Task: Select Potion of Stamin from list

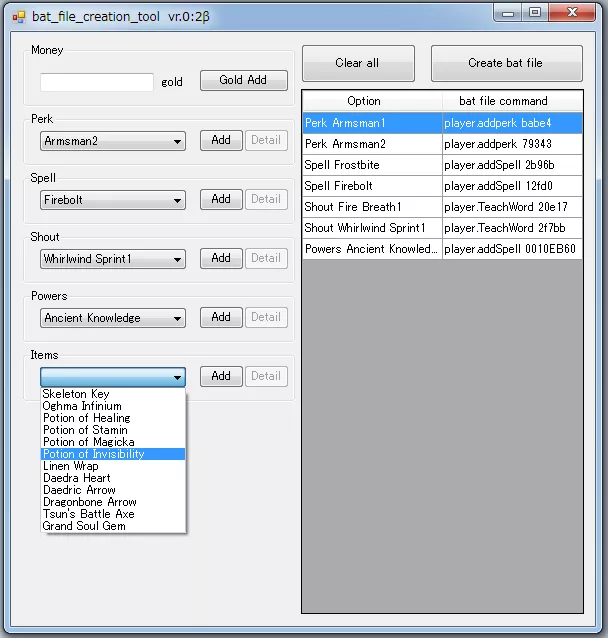Action: (113, 430)
